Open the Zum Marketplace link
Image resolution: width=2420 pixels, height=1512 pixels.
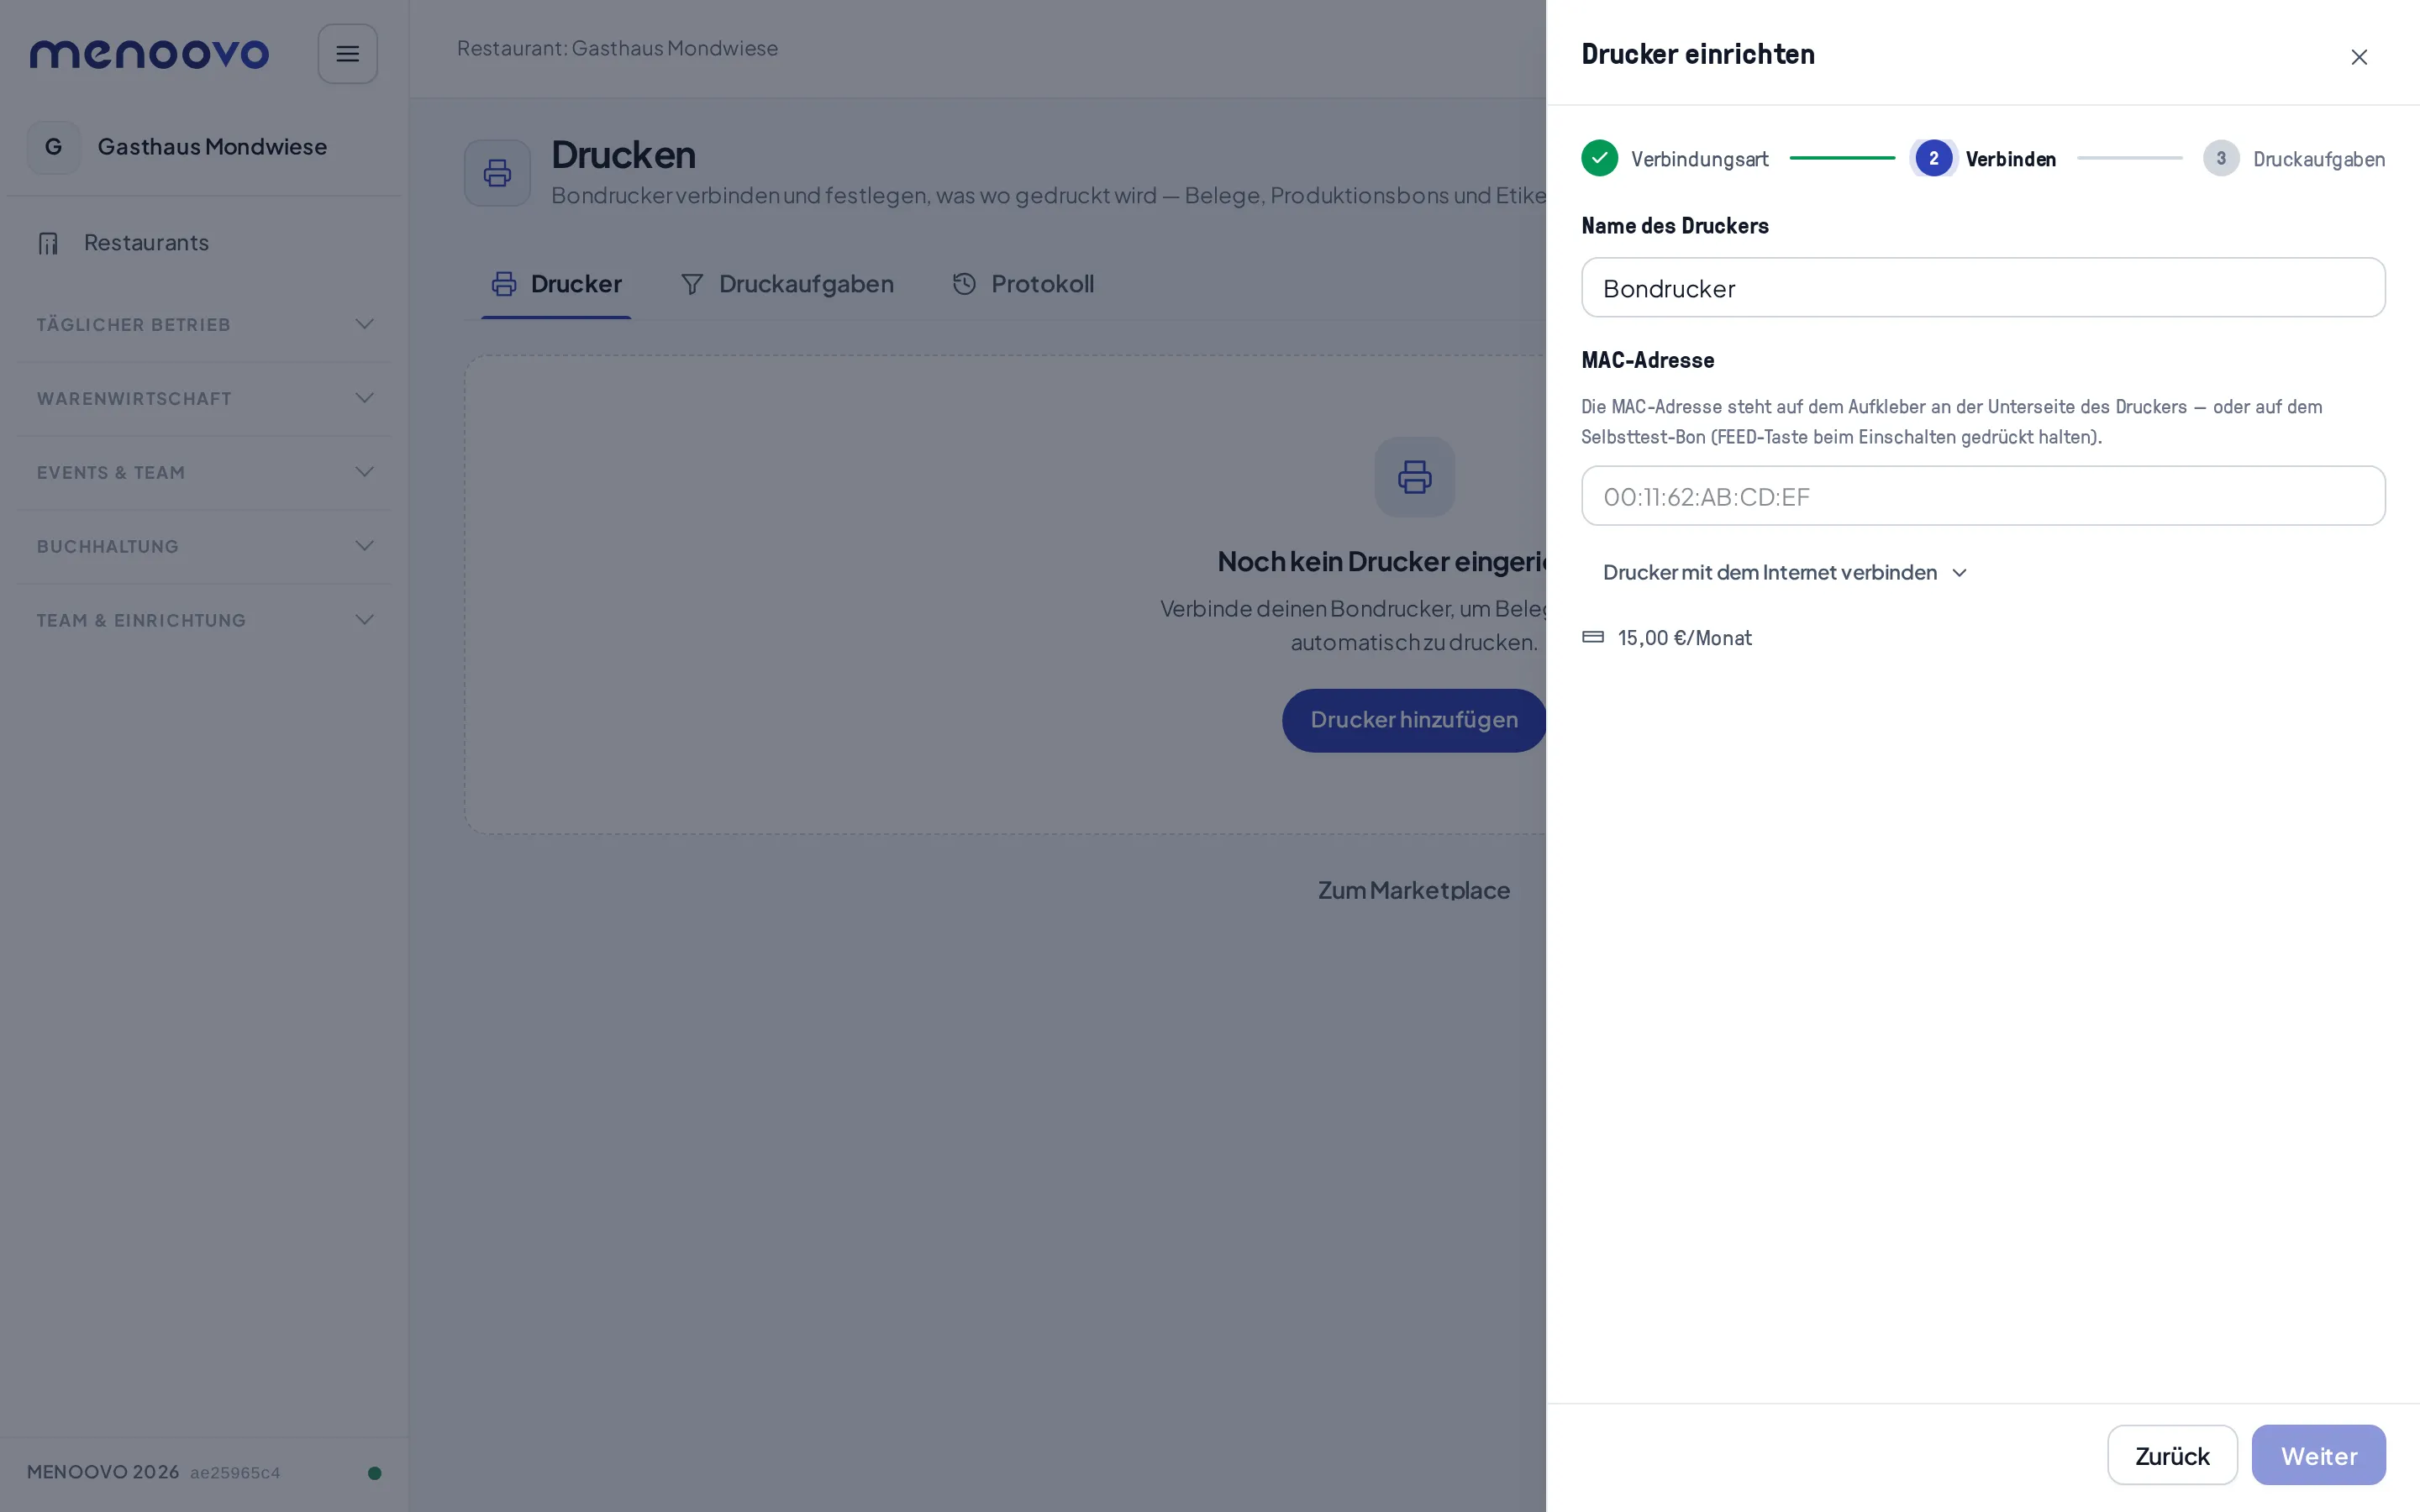tap(1413, 890)
